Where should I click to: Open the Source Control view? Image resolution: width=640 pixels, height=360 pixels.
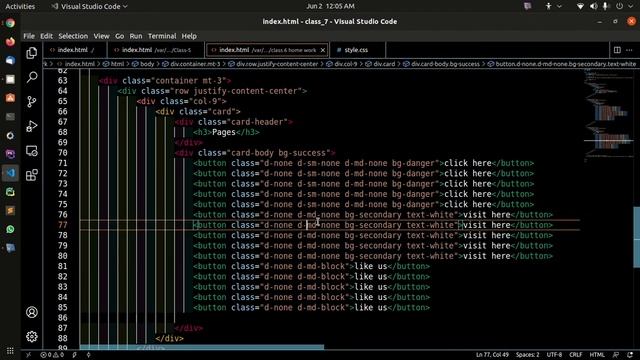click(x=32, y=102)
